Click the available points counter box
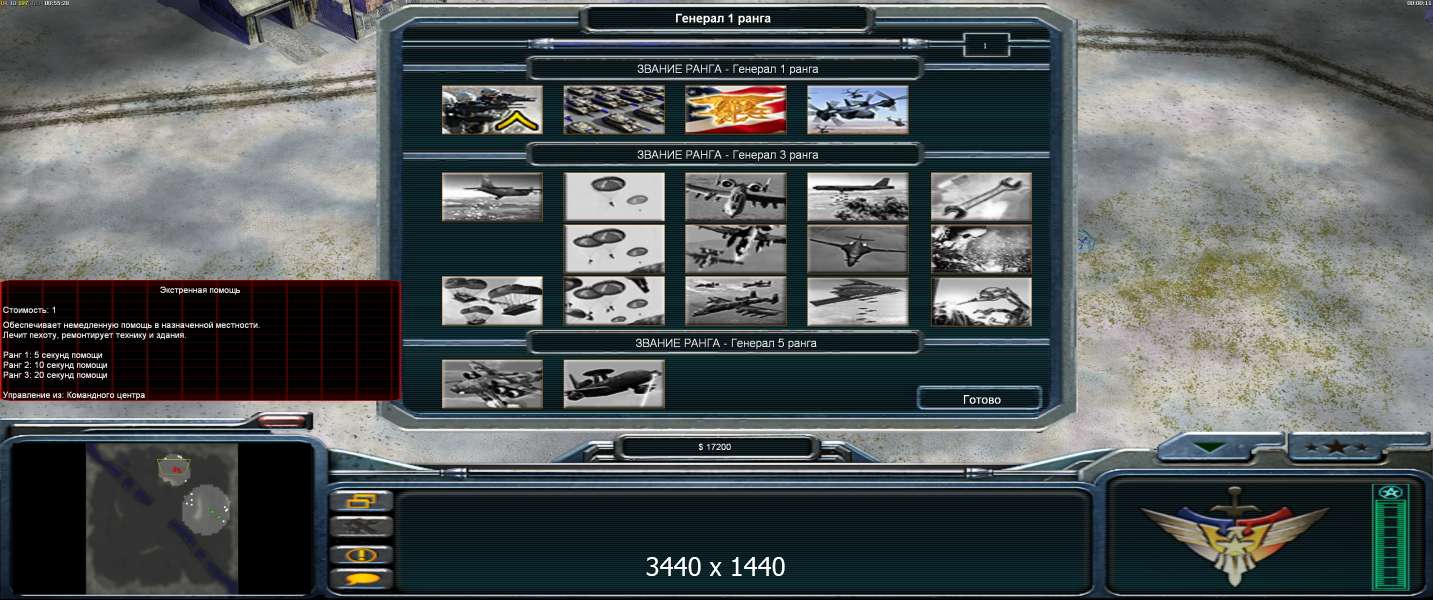Image resolution: width=1433 pixels, height=600 pixels. [985, 45]
